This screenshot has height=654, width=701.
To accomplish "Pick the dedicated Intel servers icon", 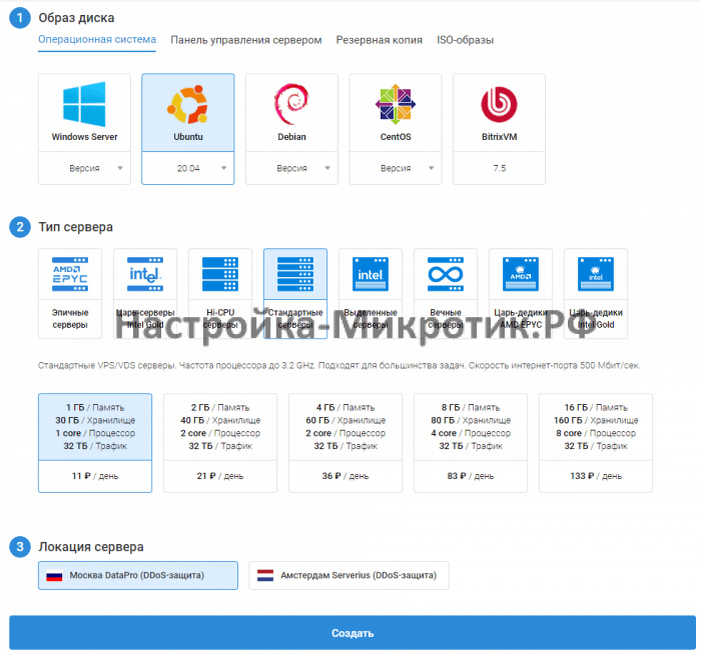I will [370, 274].
